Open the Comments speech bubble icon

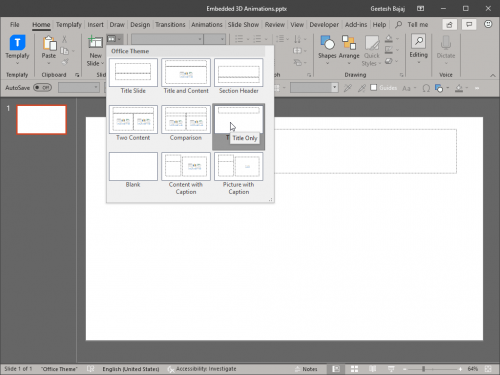[x=469, y=25]
